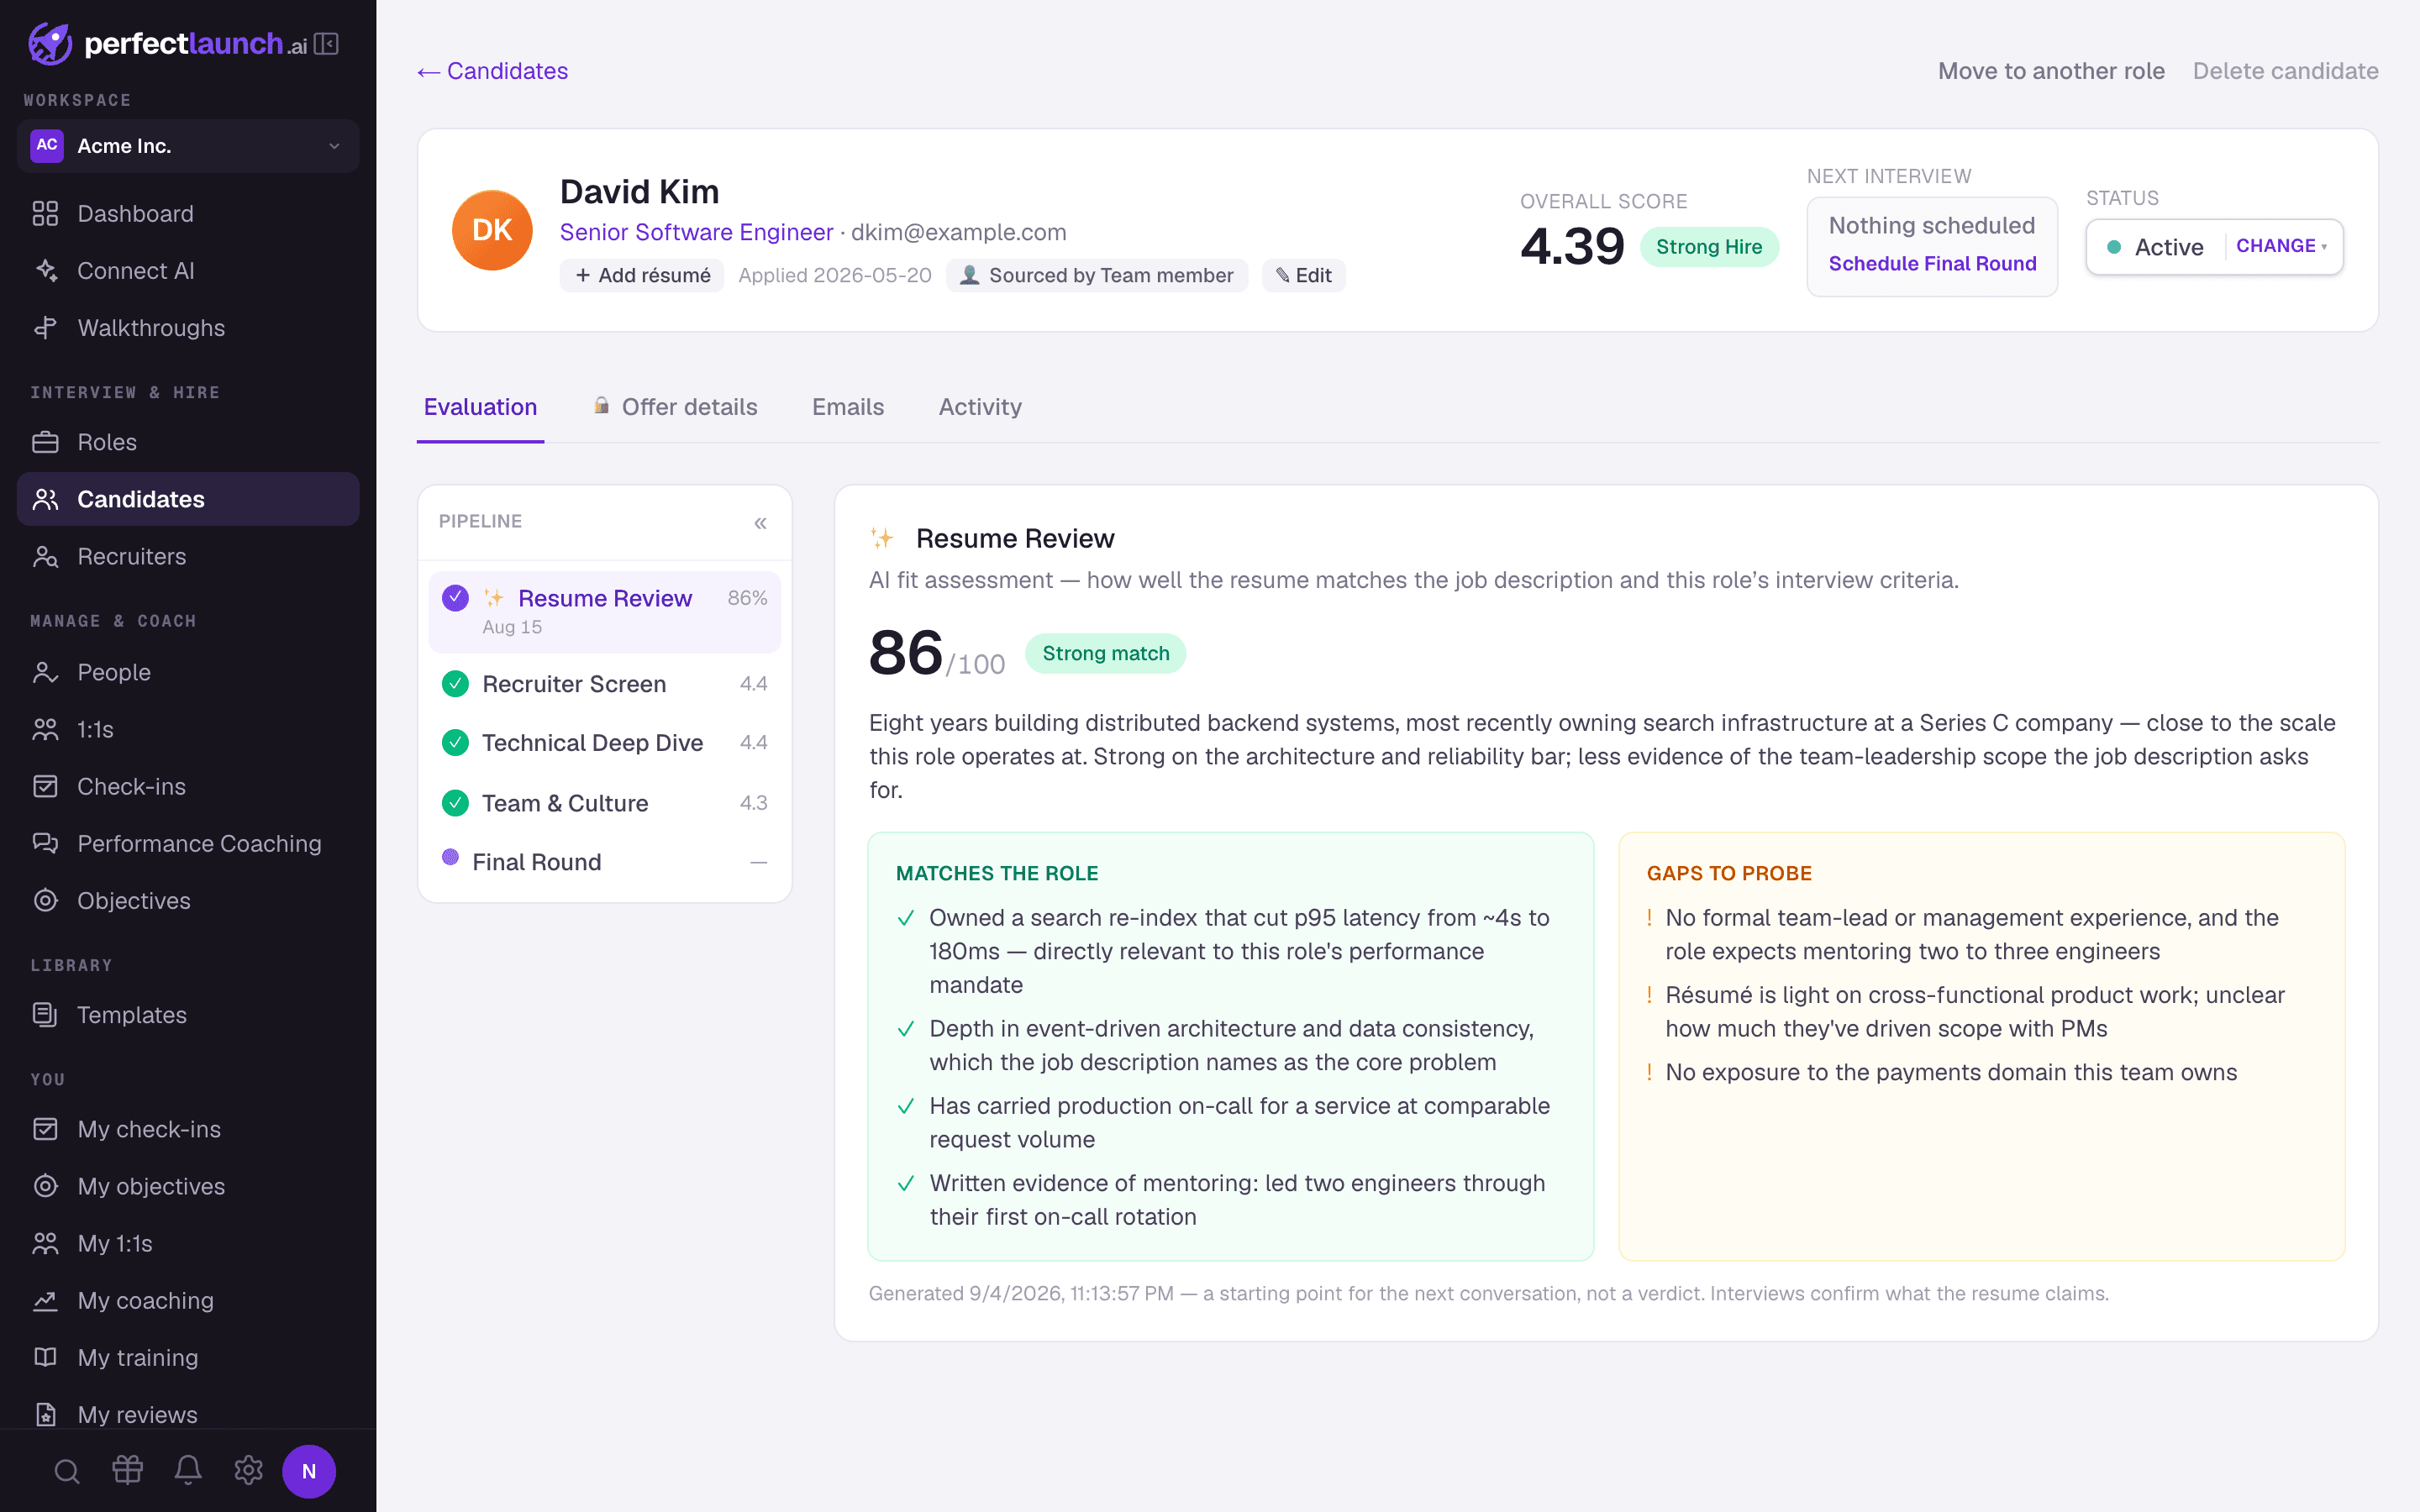Click the Edit source button
This screenshot has width=2420, height=1512.
(x=1304, y=275)
